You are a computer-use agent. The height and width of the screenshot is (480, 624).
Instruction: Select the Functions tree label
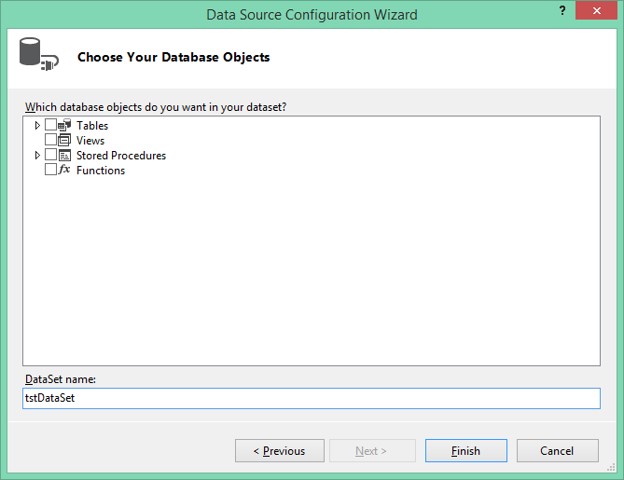[101, 170]
